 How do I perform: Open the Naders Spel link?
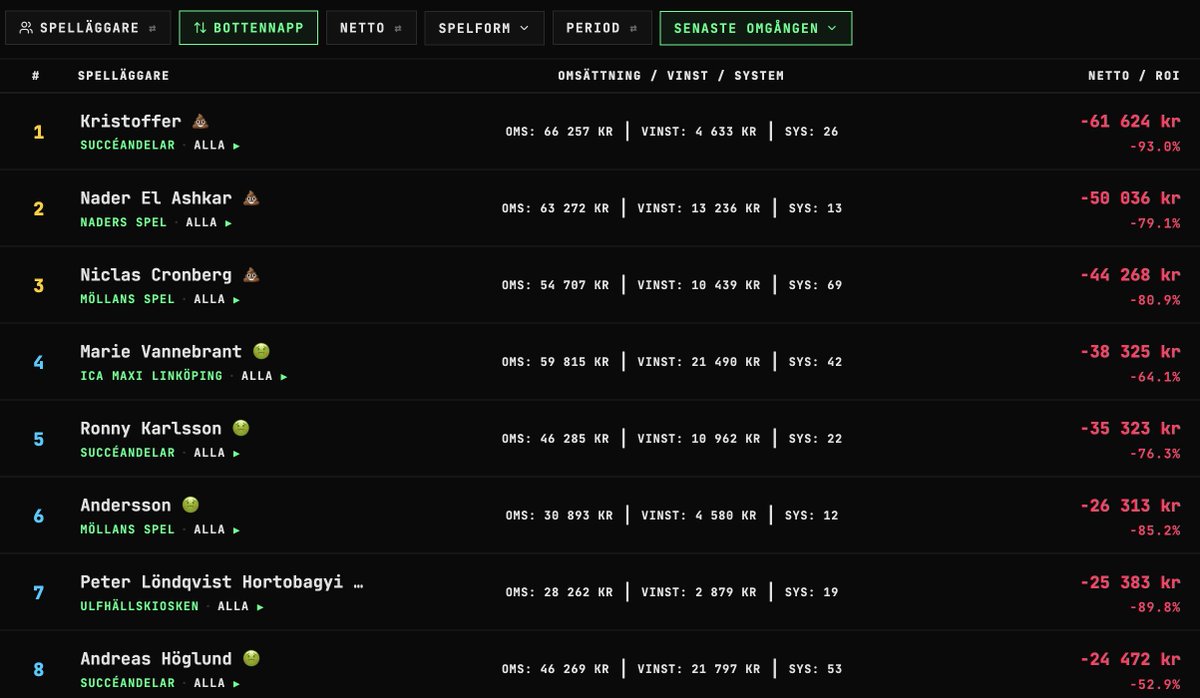(124, 223)
